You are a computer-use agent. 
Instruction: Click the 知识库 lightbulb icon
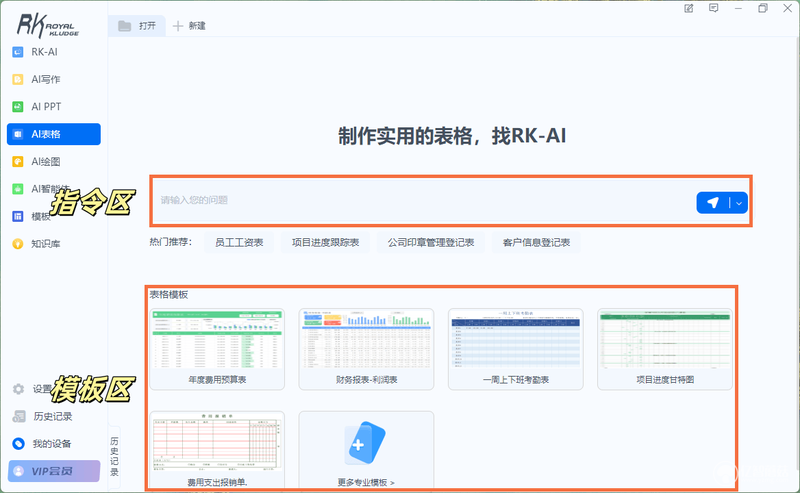pos(18,244)
